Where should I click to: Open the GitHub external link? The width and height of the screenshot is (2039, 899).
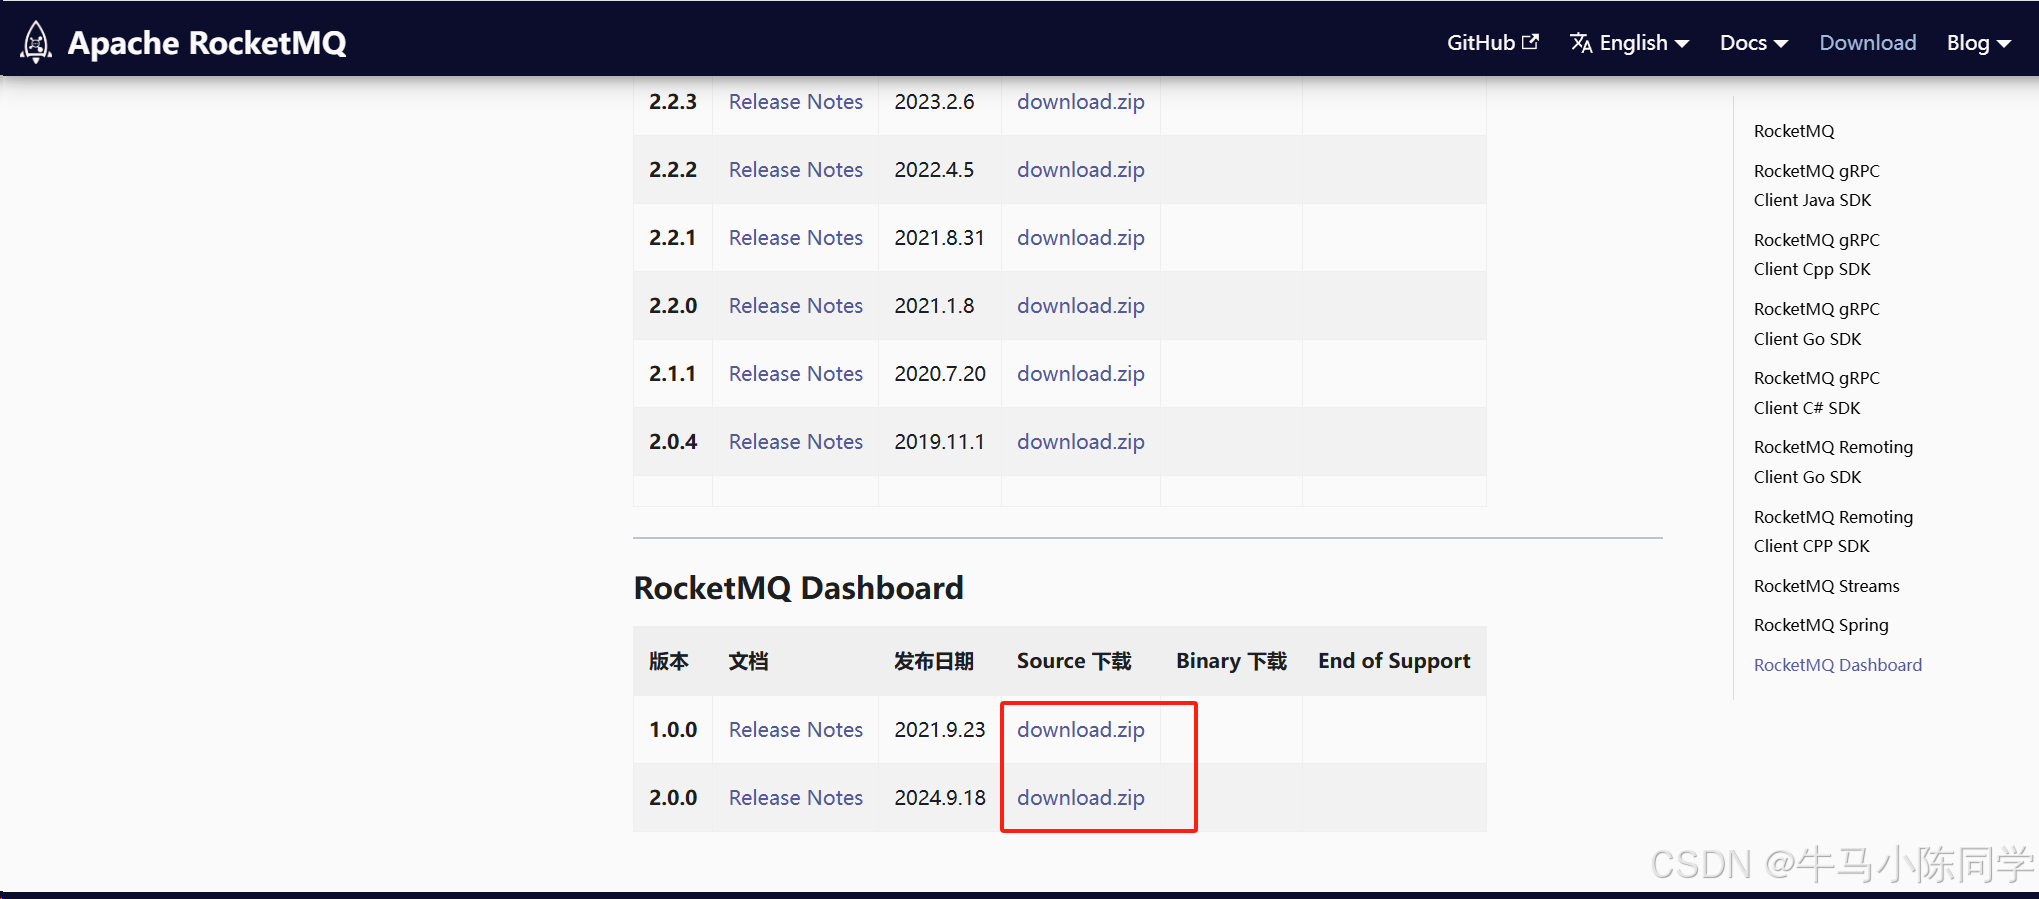(1492, 42)
